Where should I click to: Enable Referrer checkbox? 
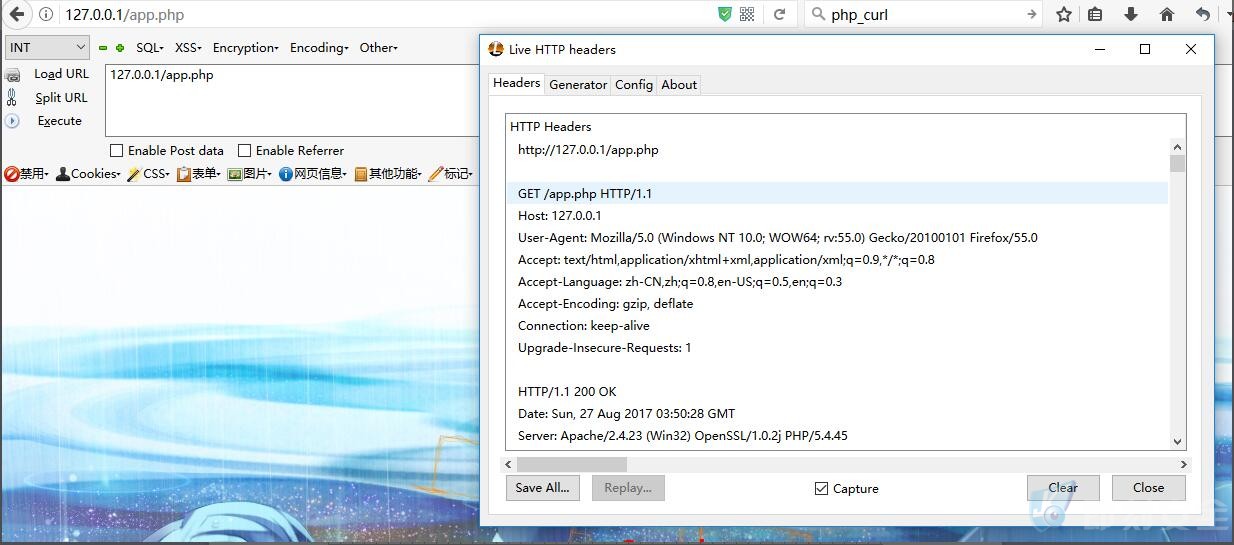point(244,151)
